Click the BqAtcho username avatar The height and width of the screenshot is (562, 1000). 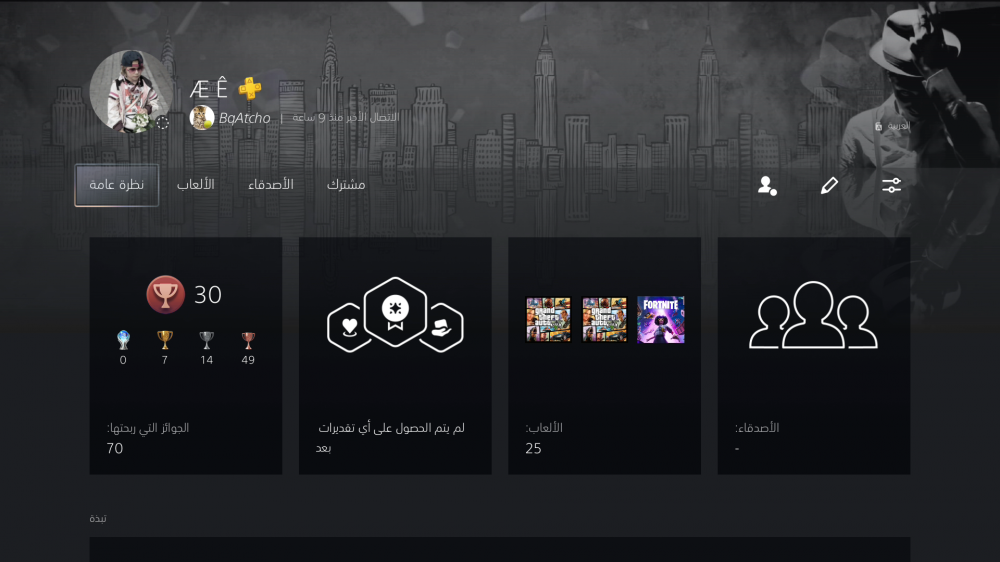pos(202,117)
